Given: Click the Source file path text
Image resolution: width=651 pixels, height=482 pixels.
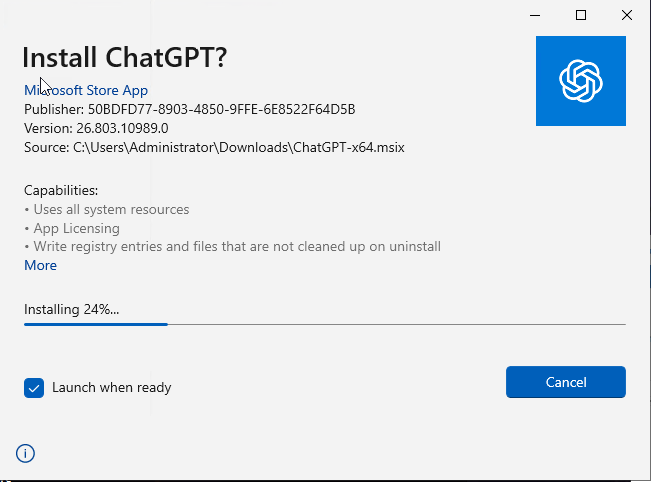Looking at the screenshot, I should click(214, 147).
